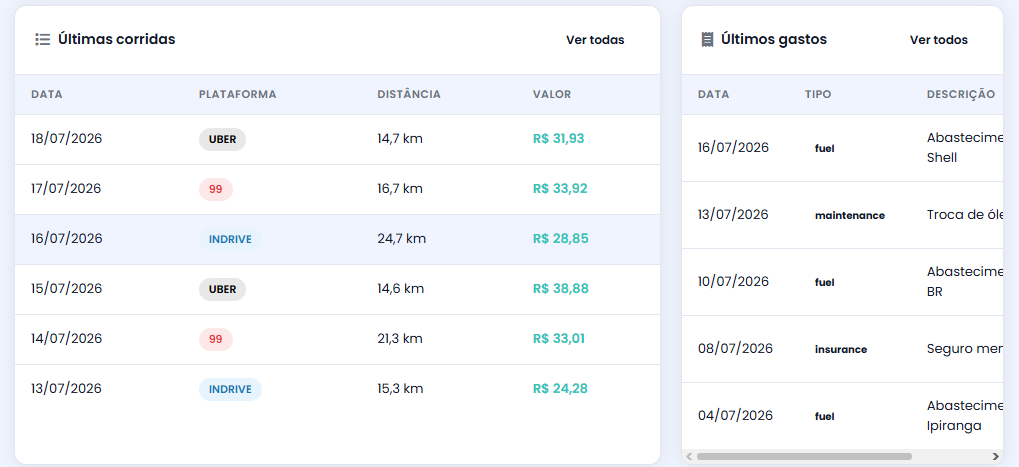Click the Últimas corridas heading
Viewport: 1019px width, 467px height.
point(117,39)
